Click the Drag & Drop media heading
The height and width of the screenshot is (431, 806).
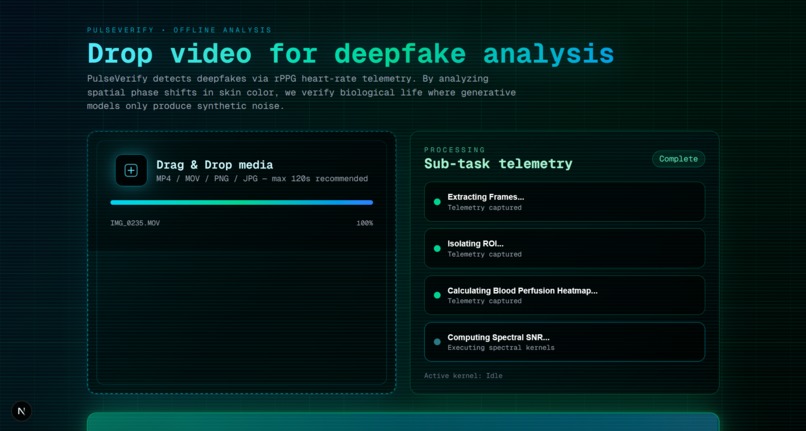pos(214,165)
